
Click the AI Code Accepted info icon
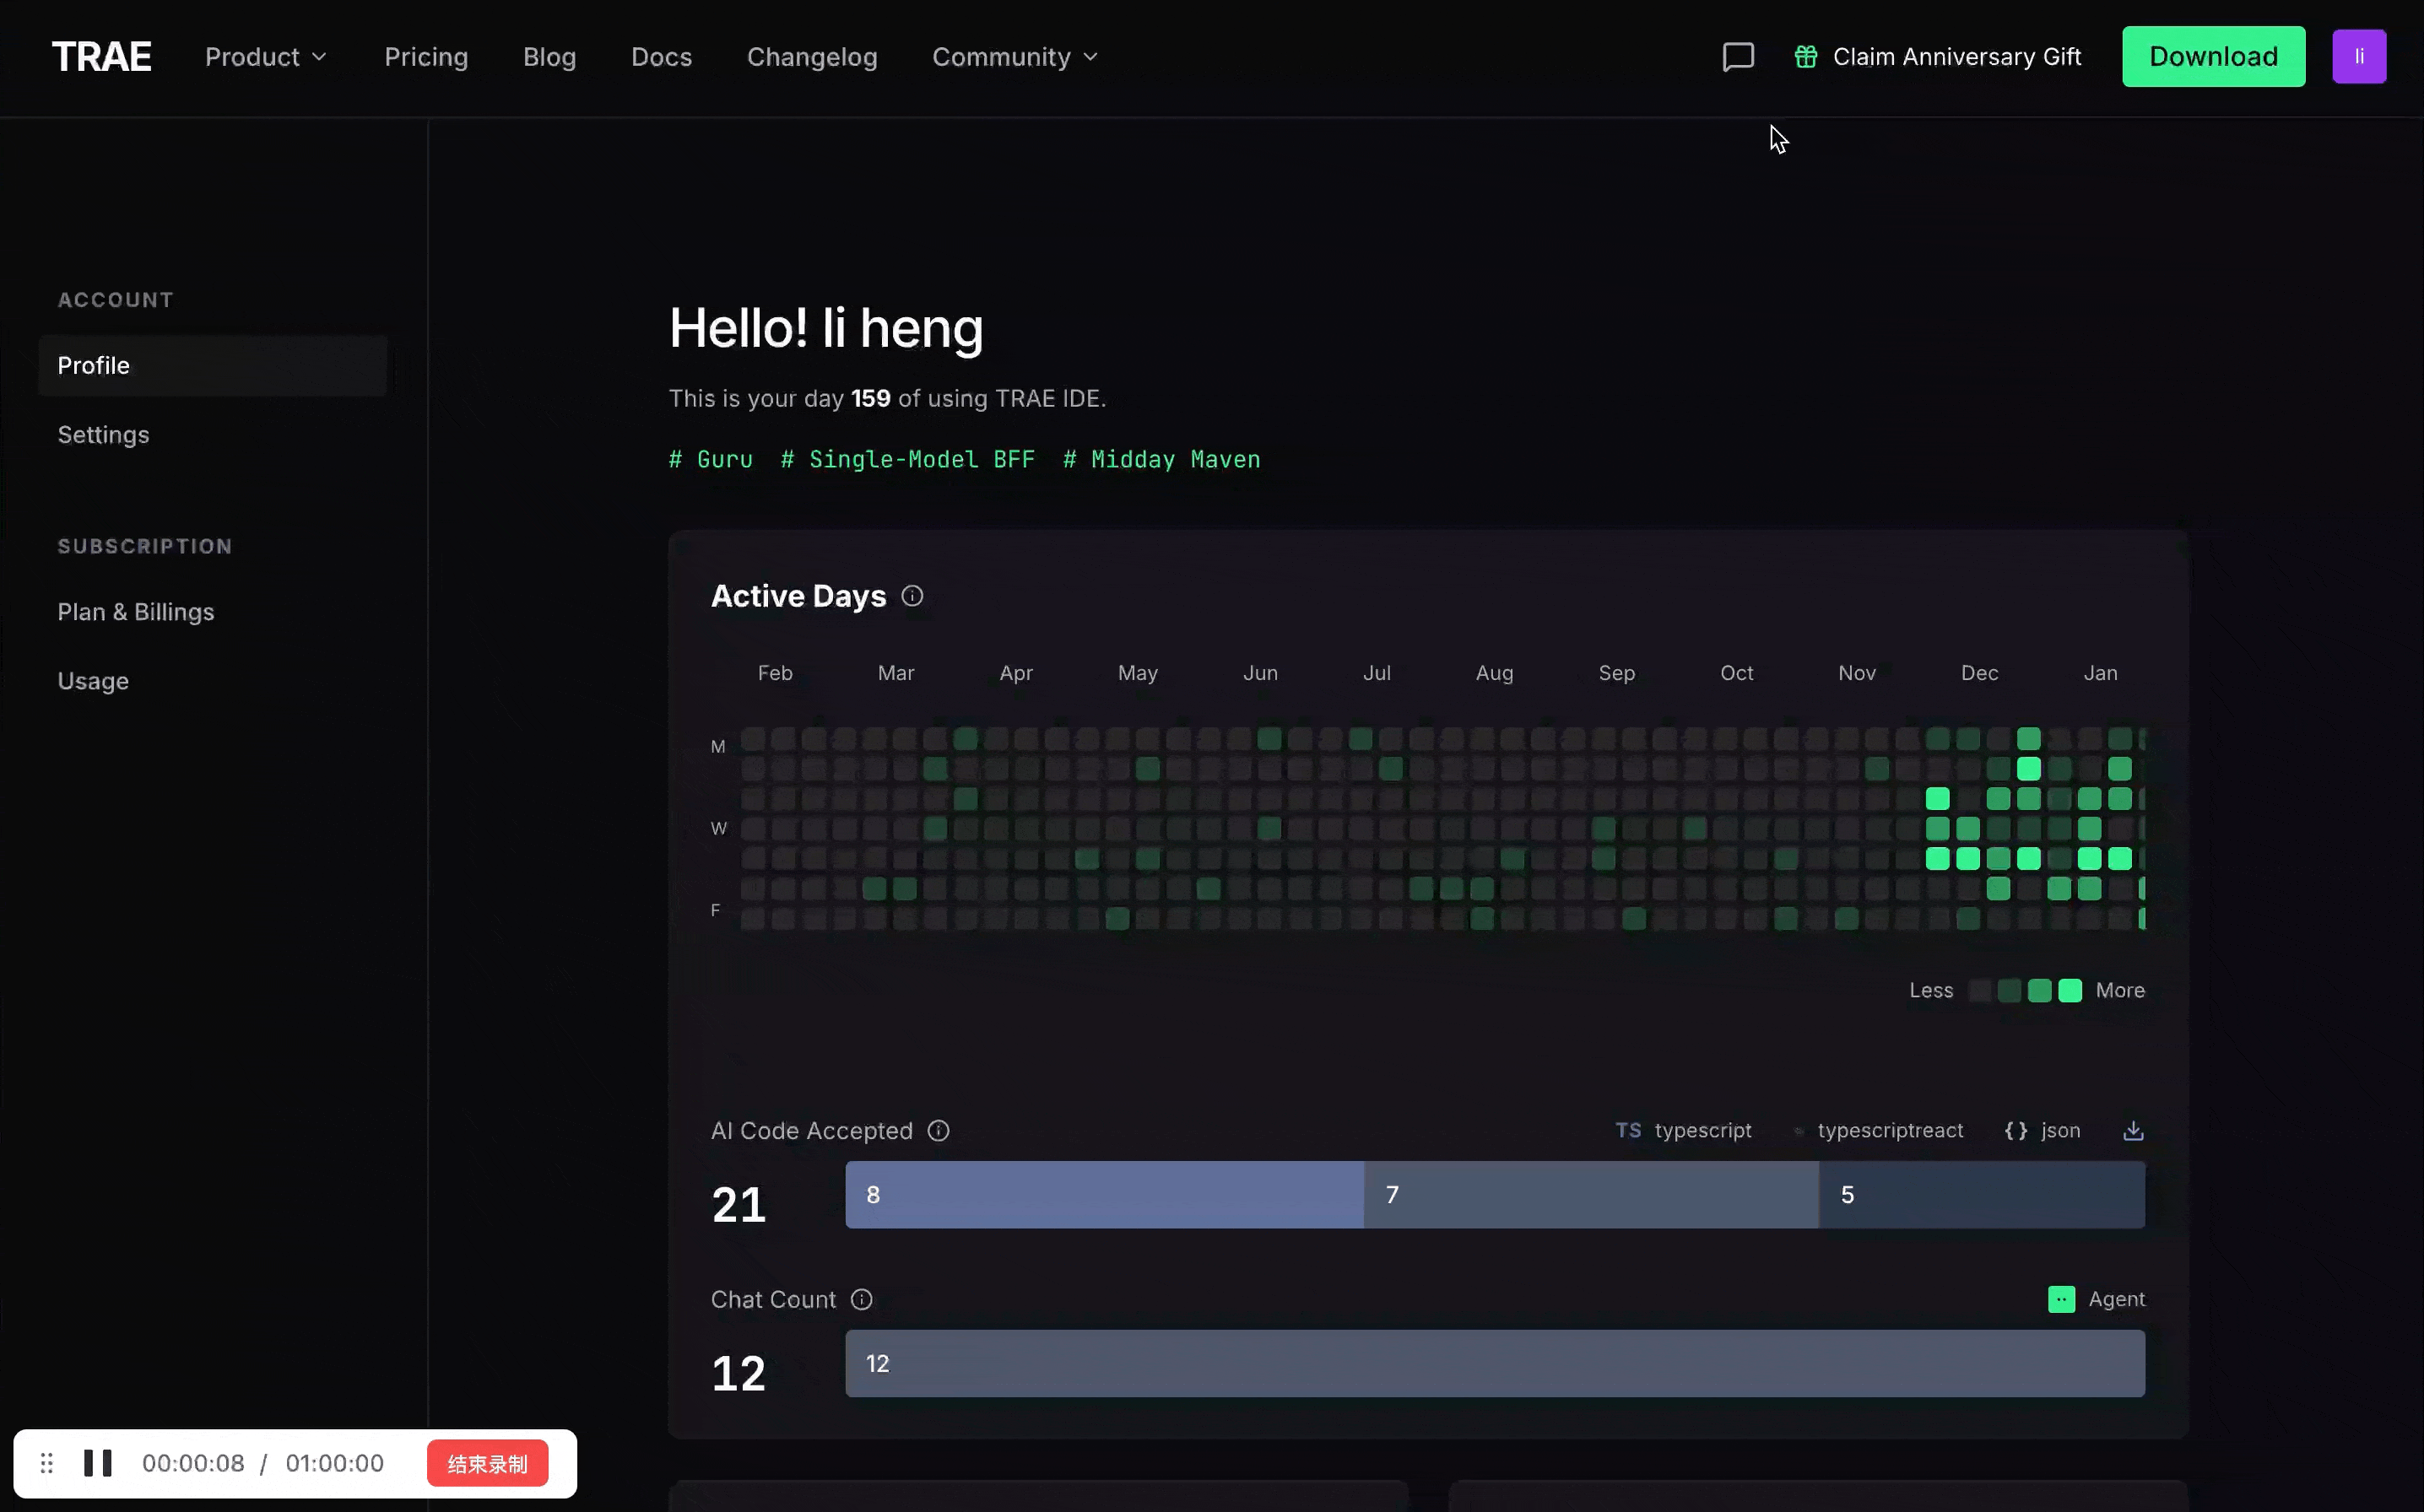pos(938,1131)
